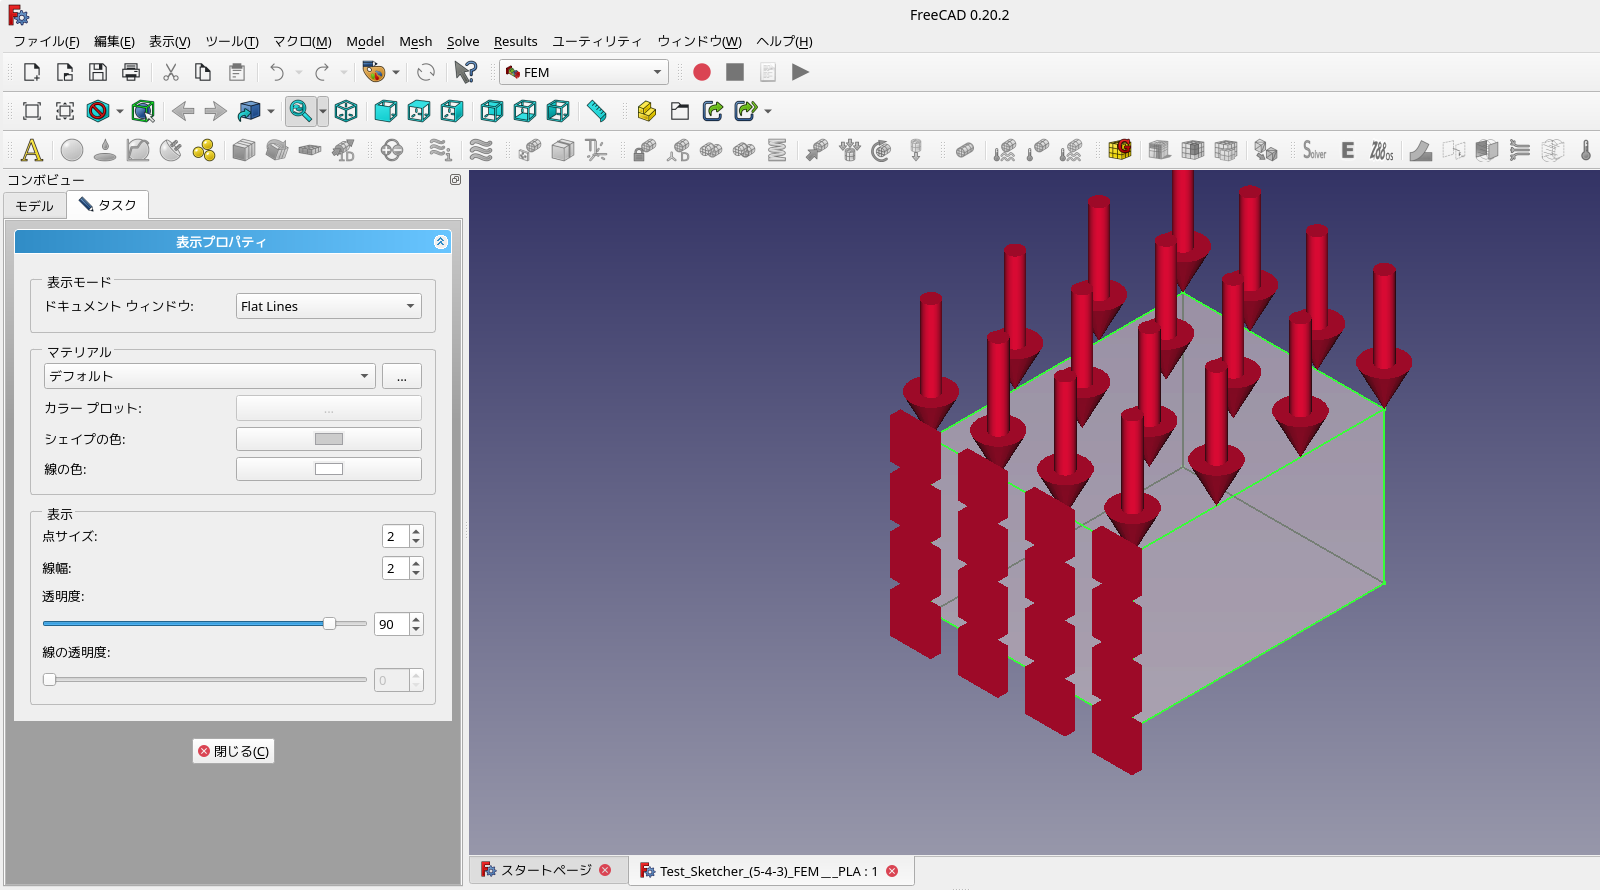This screenshot has width=1600, height=890.
Task: Toggle the pressed magnifier view button
Action: [x=300, y=111]
